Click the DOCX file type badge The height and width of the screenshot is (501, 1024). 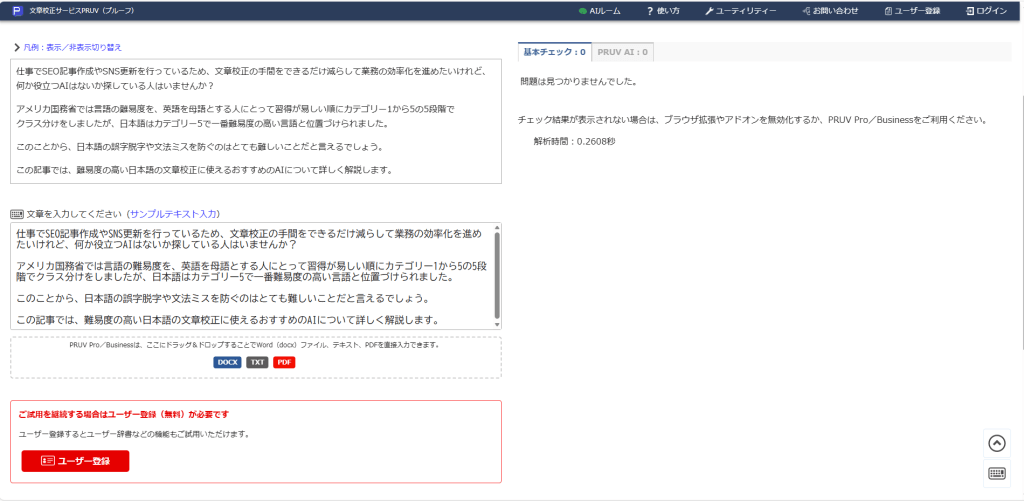[x=228, y=362]
